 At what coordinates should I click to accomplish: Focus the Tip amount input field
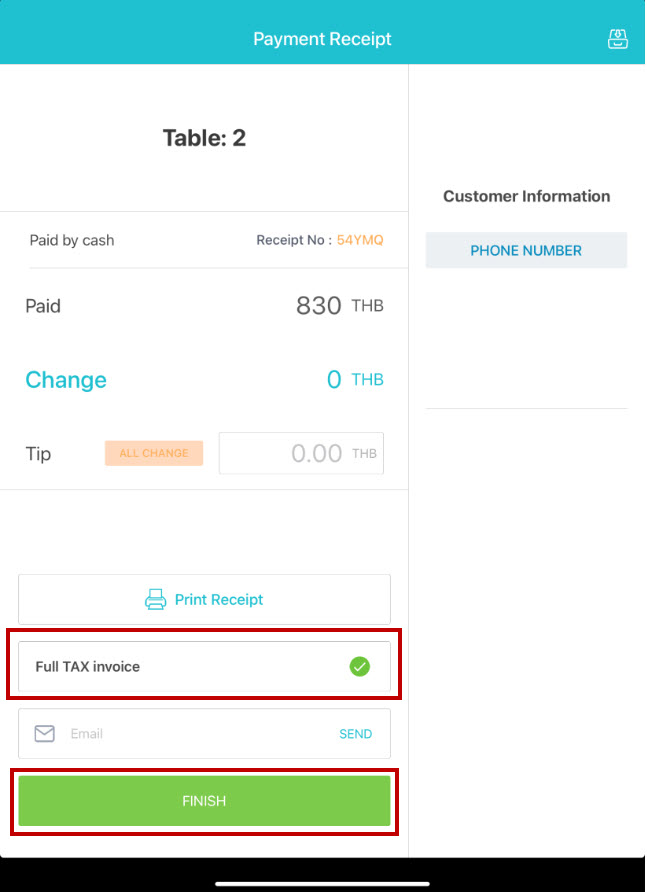tap(290, 454)
